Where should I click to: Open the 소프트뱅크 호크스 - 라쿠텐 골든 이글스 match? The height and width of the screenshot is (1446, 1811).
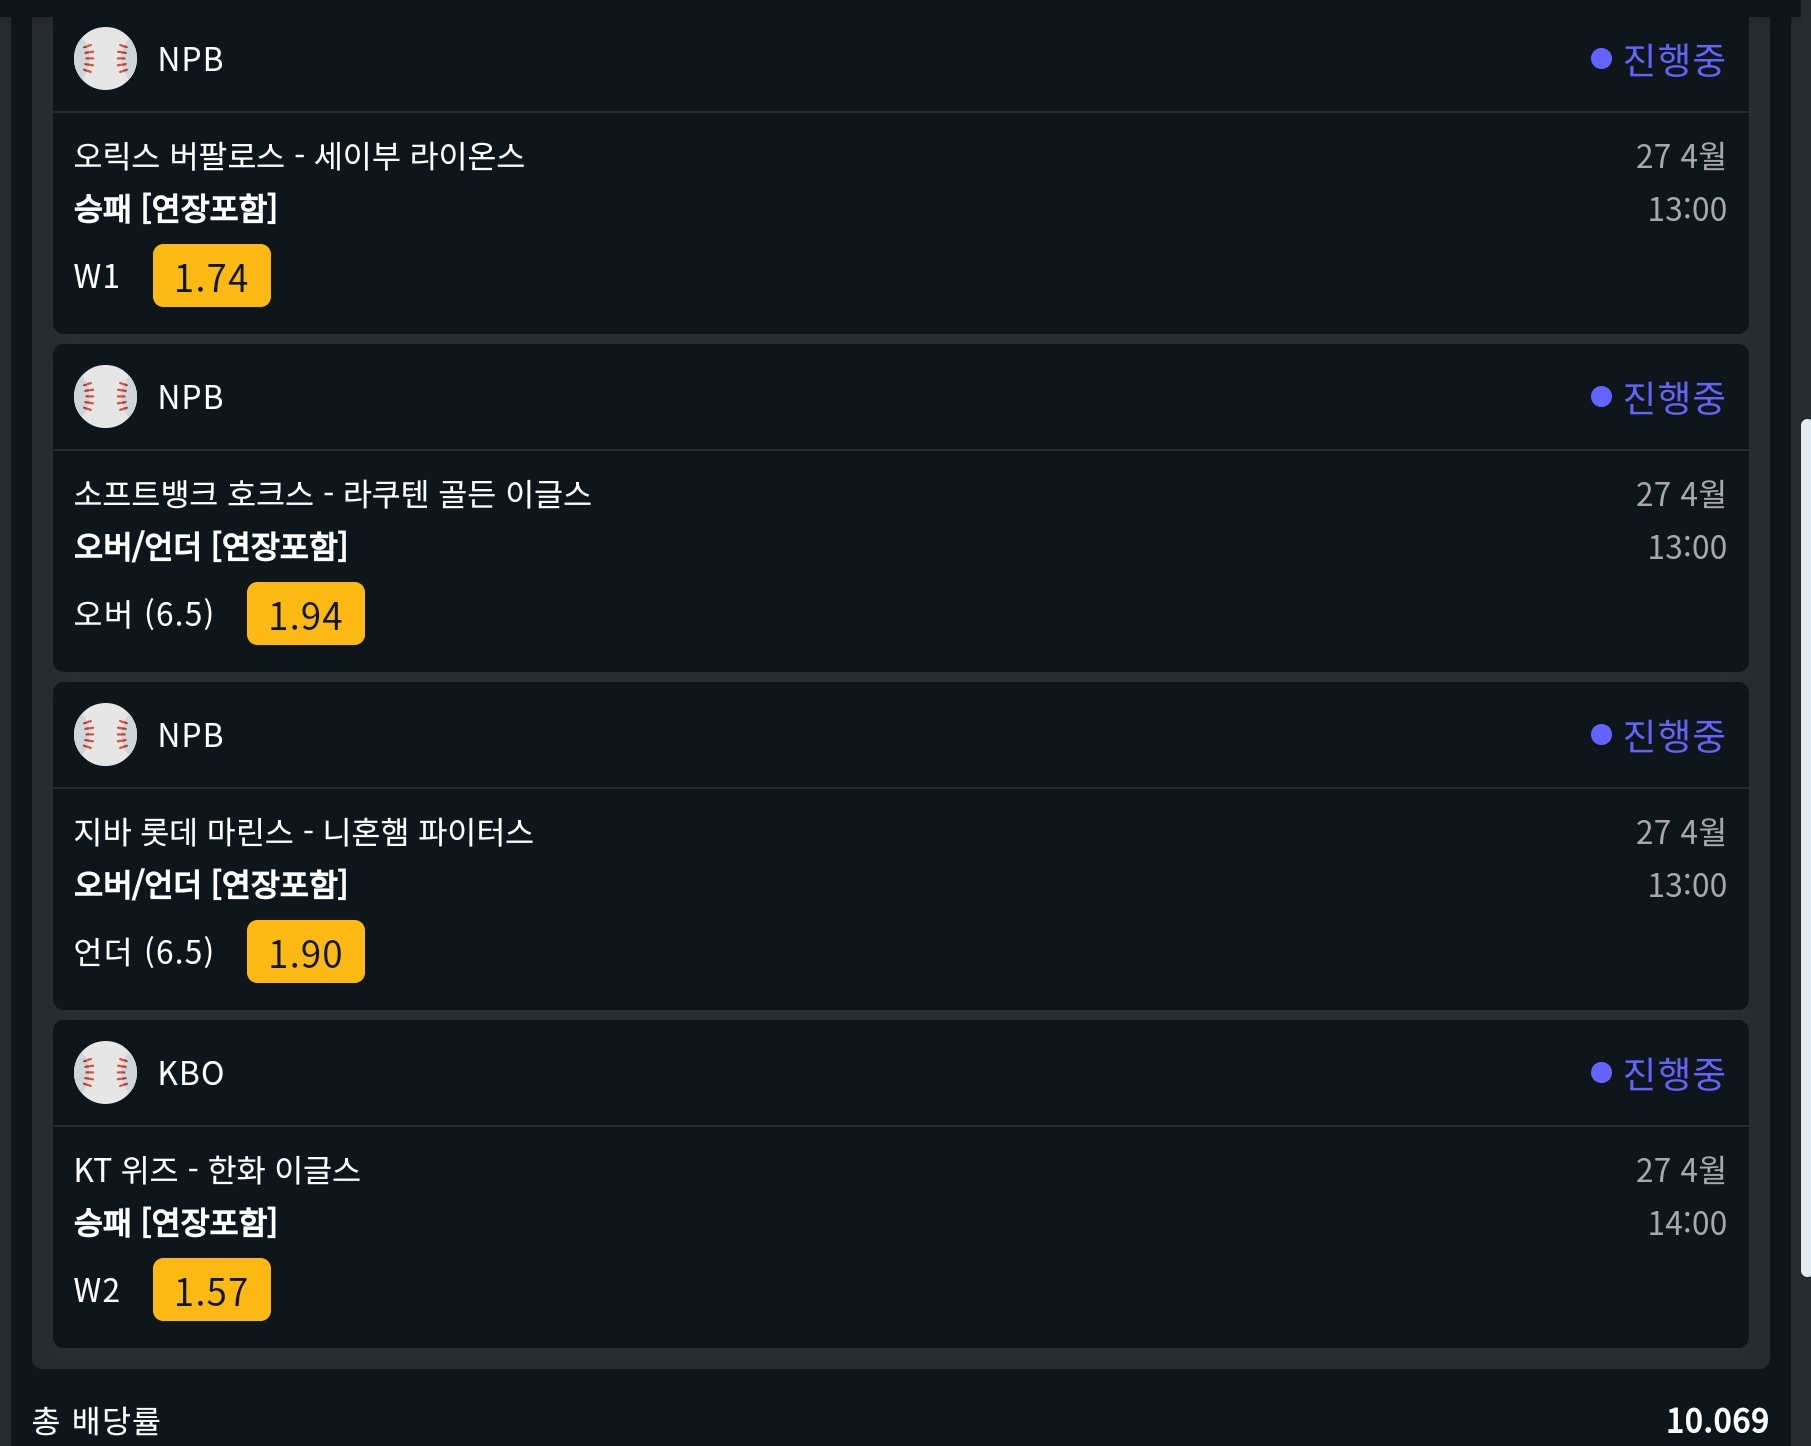[332, 494]
